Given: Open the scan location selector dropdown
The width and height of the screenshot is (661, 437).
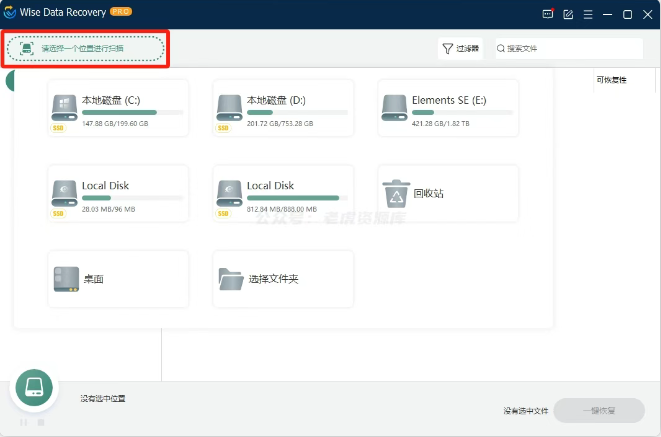Looking at the screenshot, I should (x=86, y=48).
